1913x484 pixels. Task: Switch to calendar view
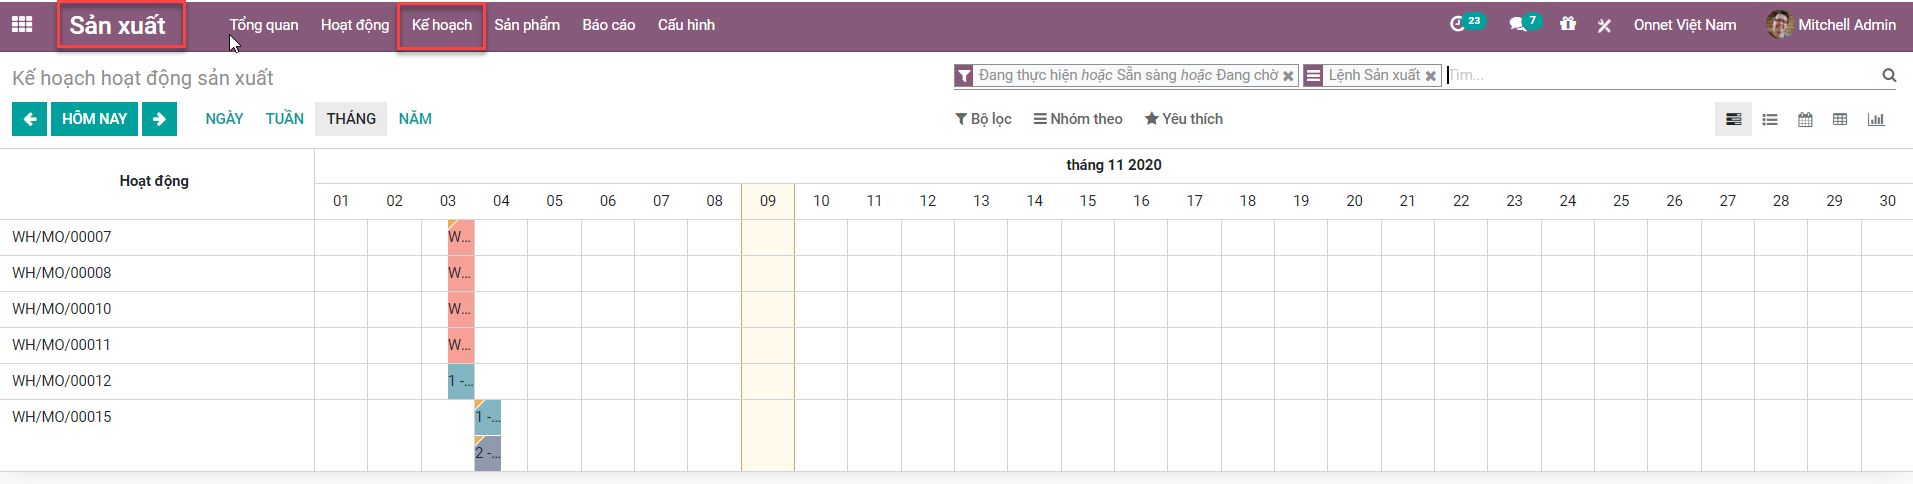coord(1805,120)
